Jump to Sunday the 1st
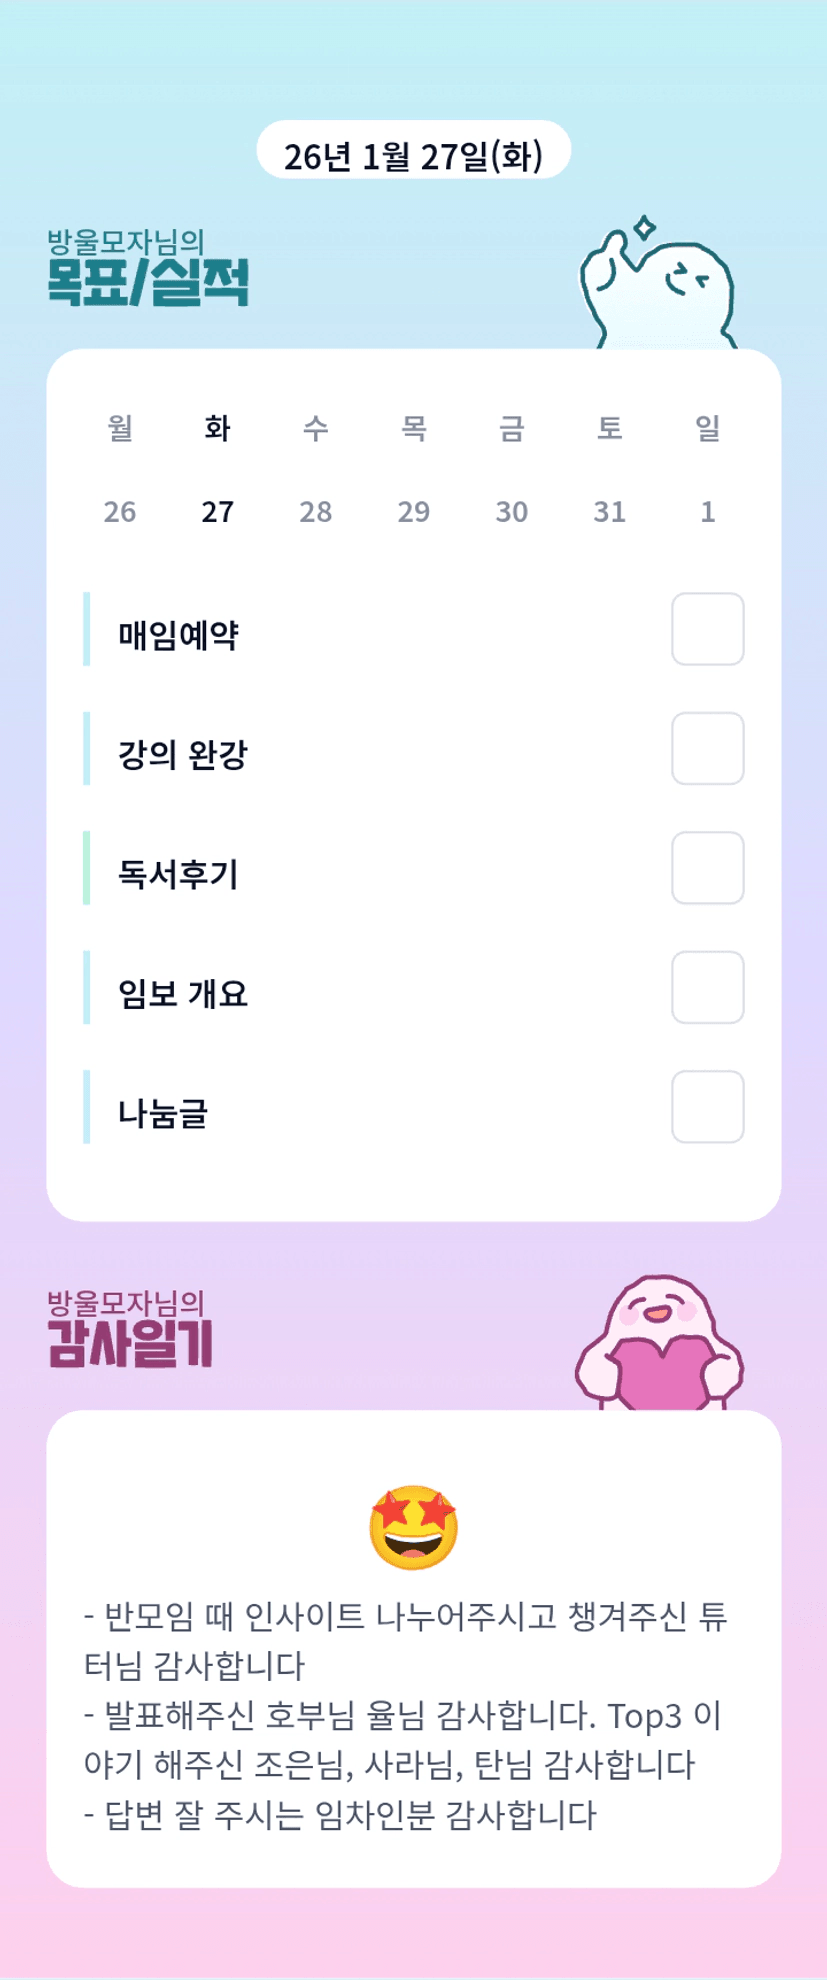Image resolution: width=827 pixels, height=1980 pixels. coord(707,511)
